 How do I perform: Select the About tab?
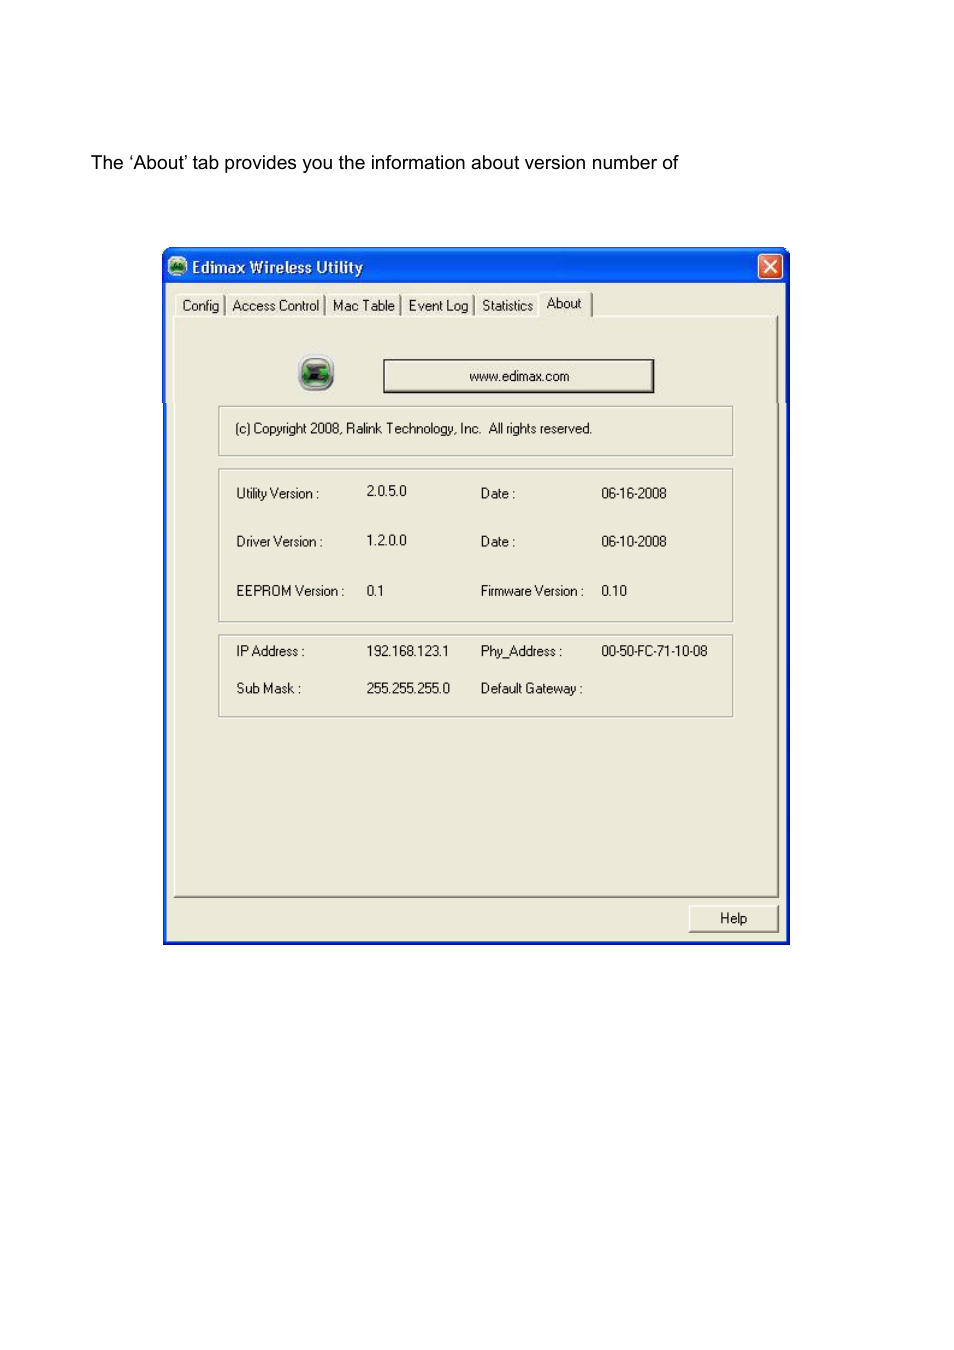click(x=564, y=304)
